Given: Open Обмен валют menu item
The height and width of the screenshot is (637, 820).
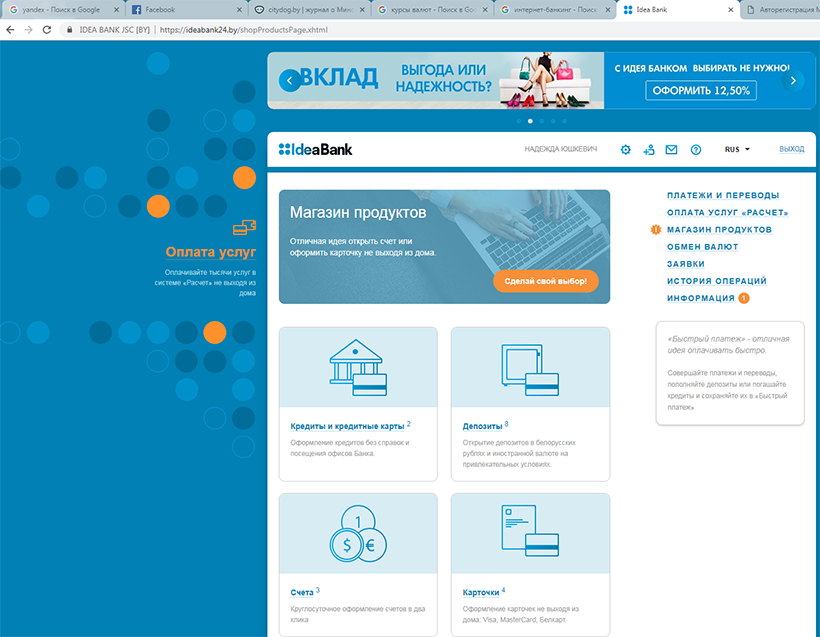Looking at the screenshot, I should 702,247.
